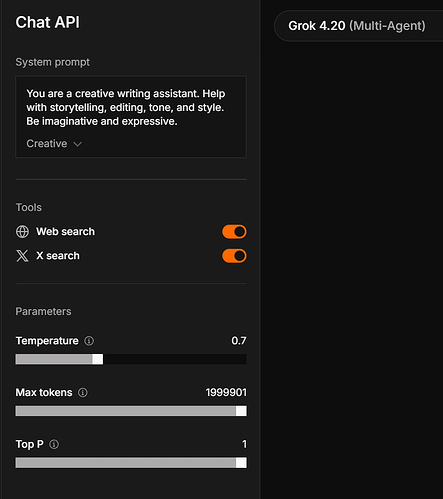Open the Grok 4.20 model selector
This screenshot has height=499, width=443.
(x=358, y=26)
